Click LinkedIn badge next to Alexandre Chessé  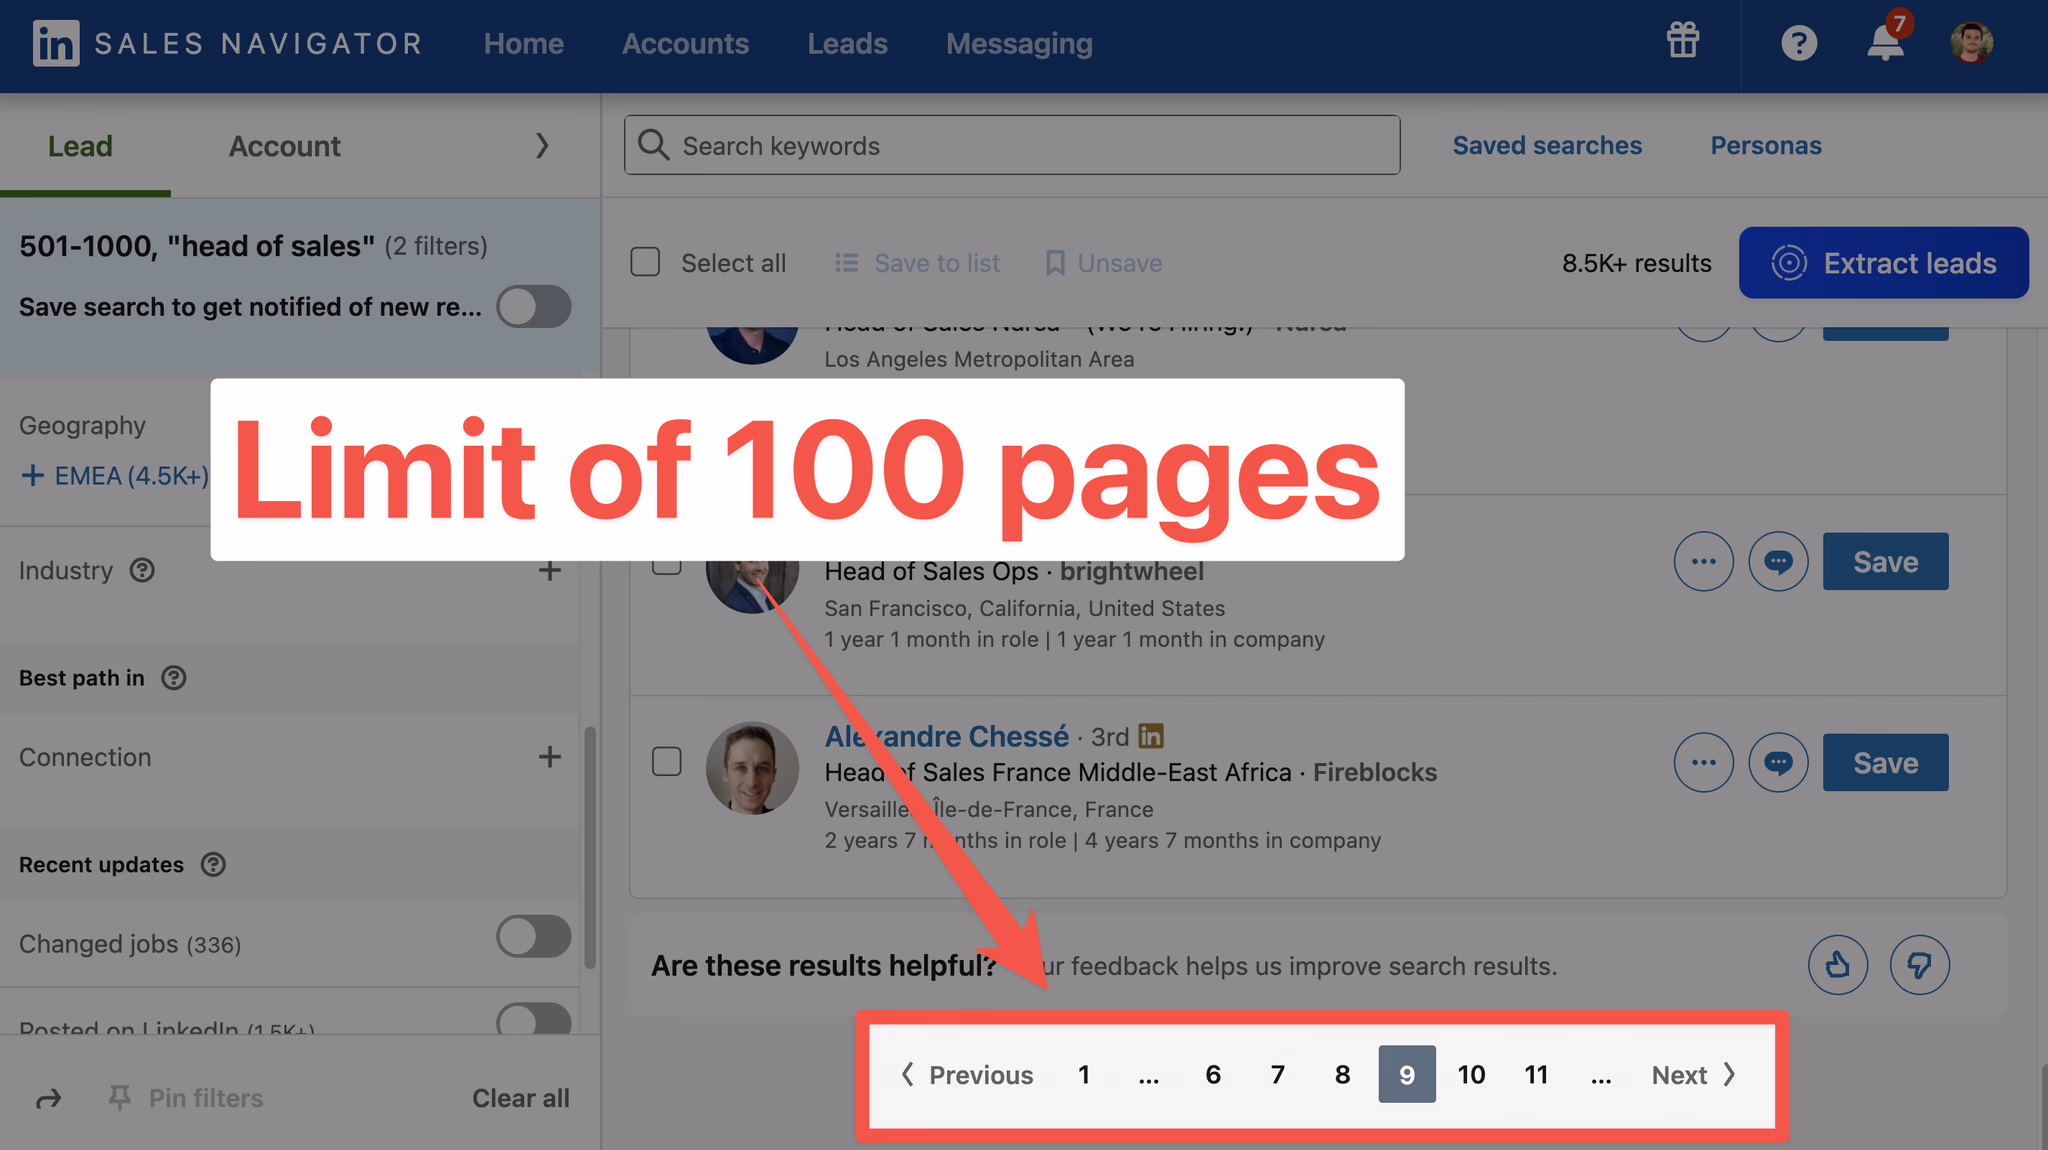[1151, 736]
